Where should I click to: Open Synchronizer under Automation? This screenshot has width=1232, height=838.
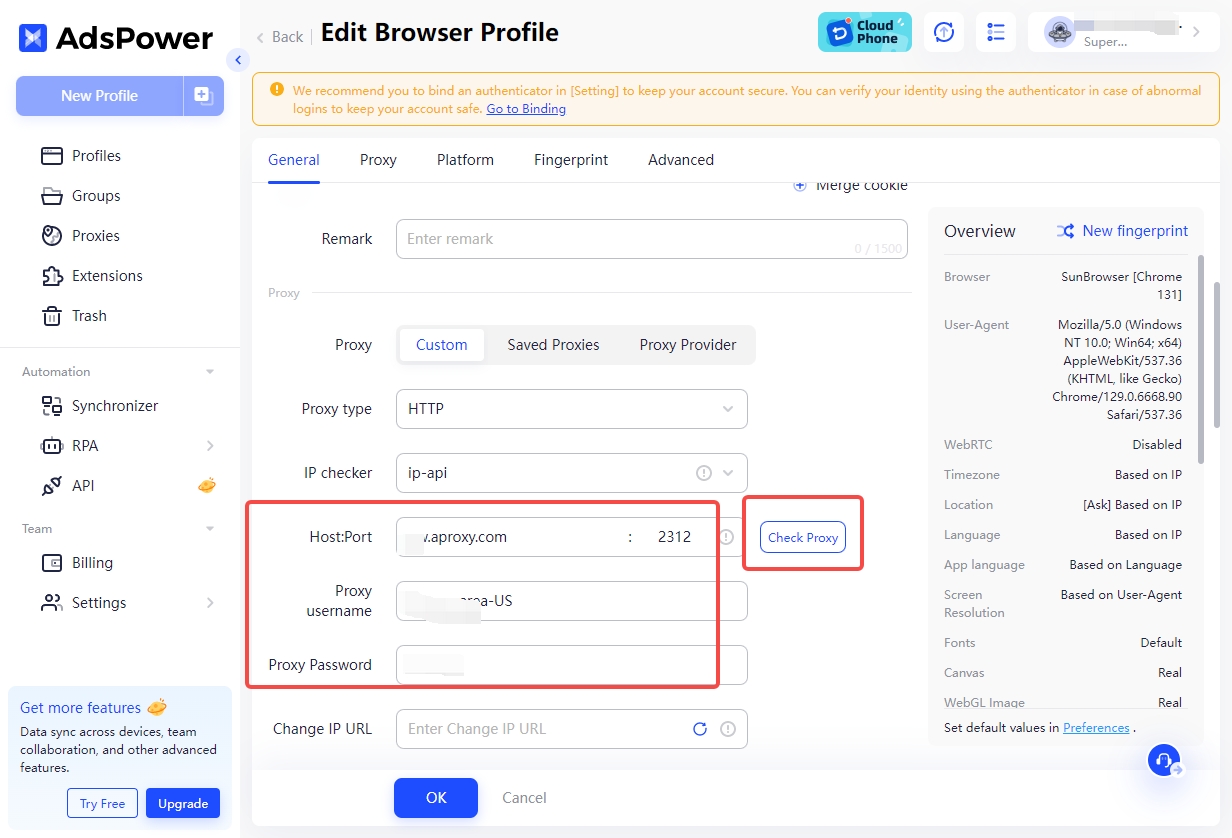115,406
